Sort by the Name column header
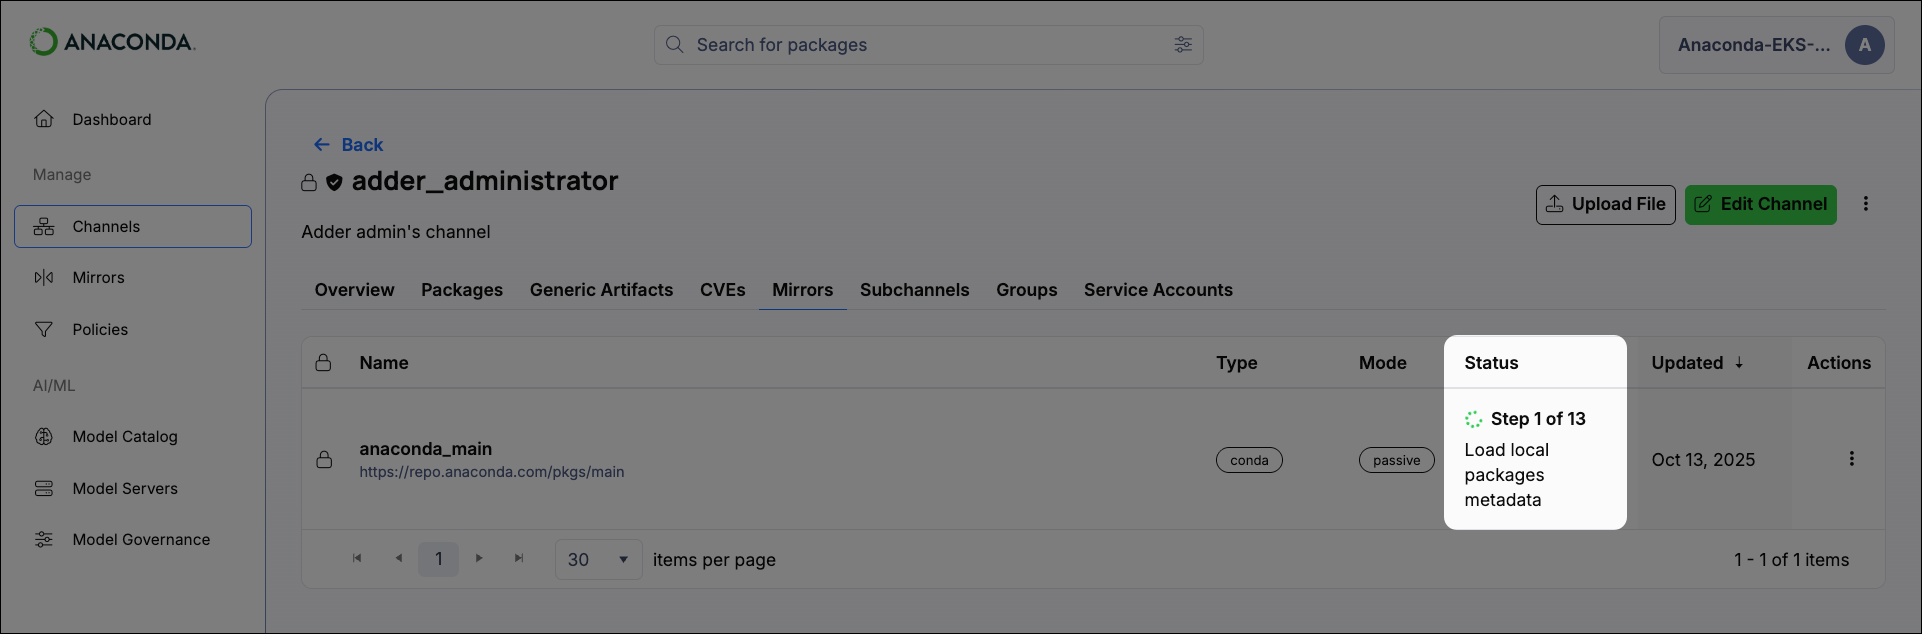Image resolution: width=1922 pixels, height=634 pixels. tap(384, 363)
